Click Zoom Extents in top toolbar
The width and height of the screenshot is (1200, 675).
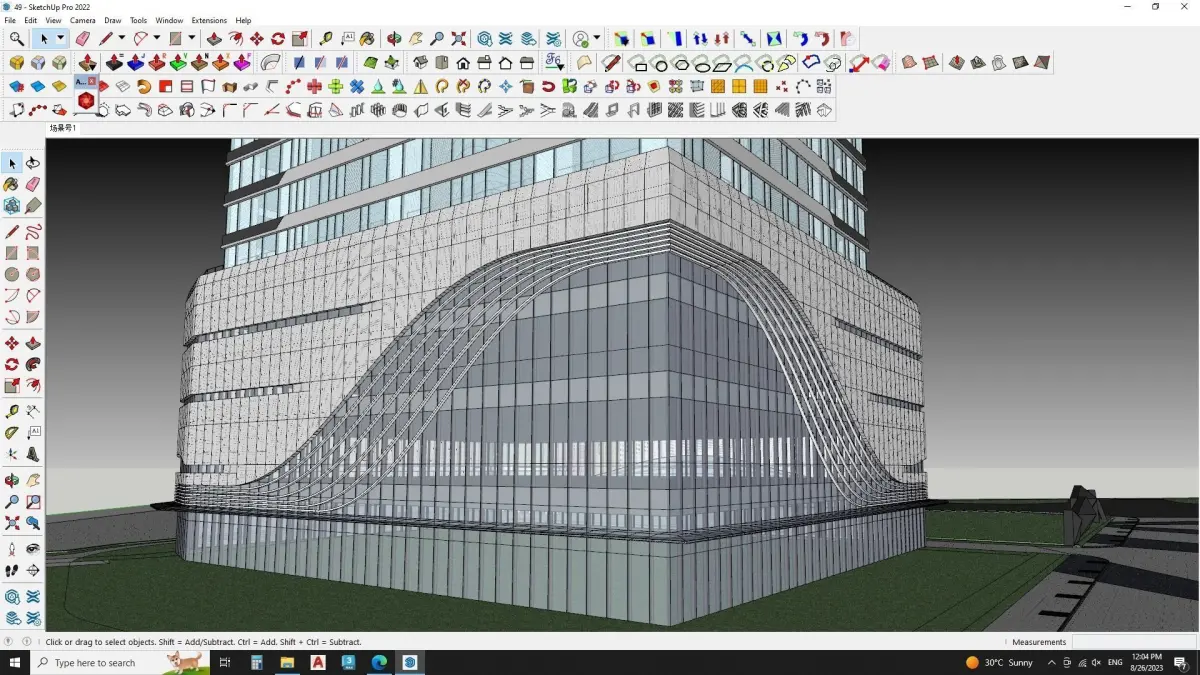(459, 39)
